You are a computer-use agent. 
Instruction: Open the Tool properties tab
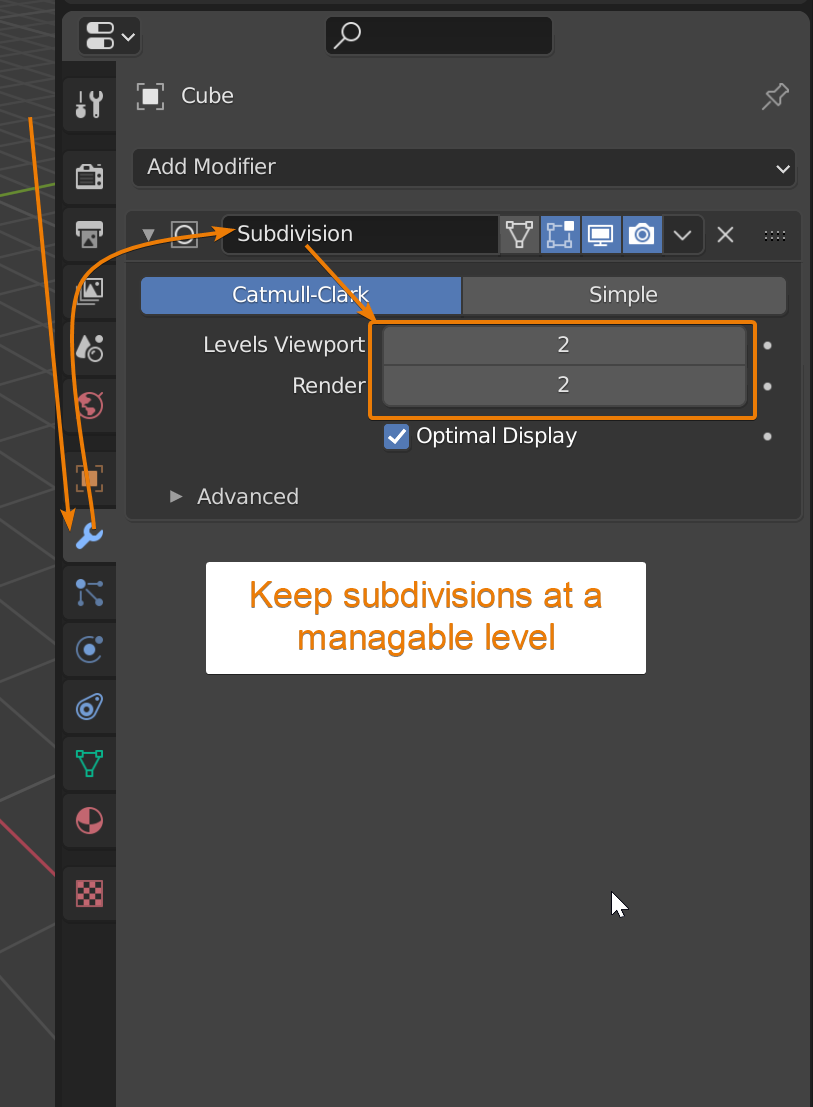(89, 104)
